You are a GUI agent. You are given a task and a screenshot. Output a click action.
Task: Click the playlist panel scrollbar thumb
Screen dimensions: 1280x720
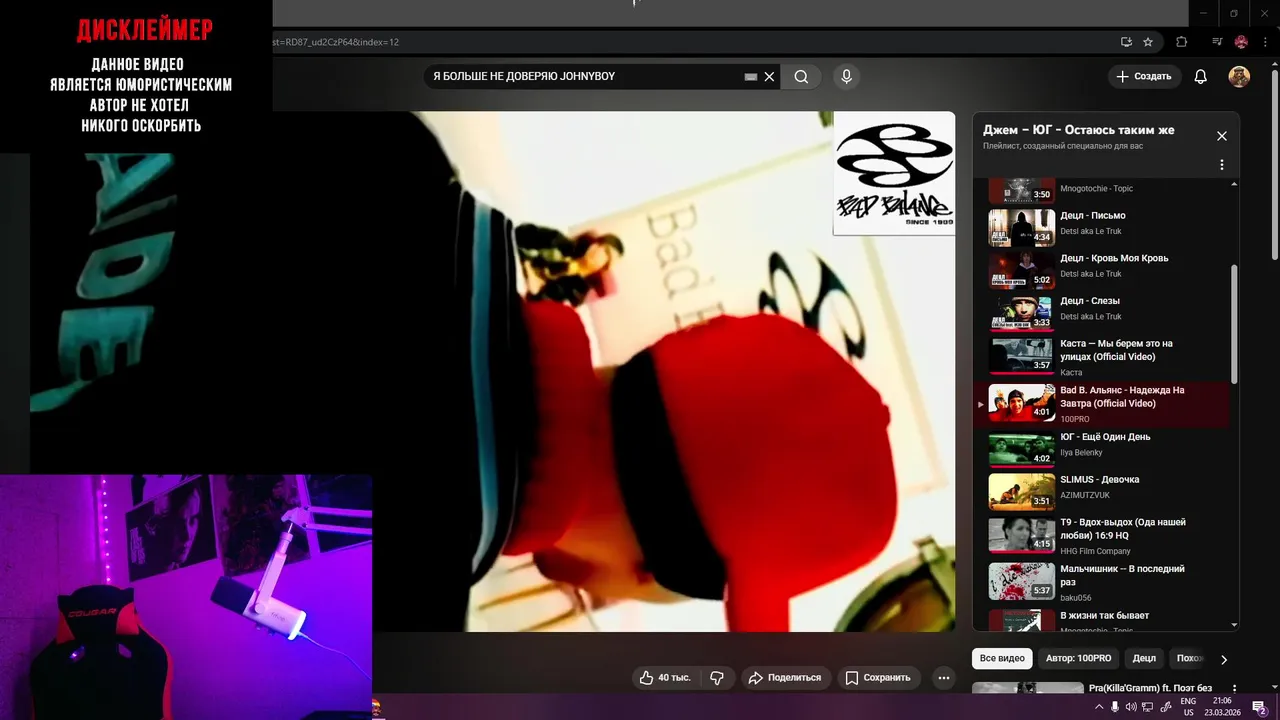tap(1234, 324)
